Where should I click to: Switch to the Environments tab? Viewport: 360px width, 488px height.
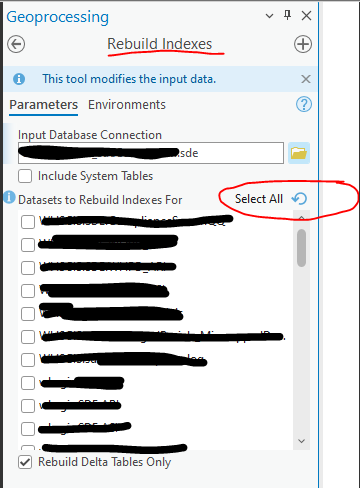127,105
